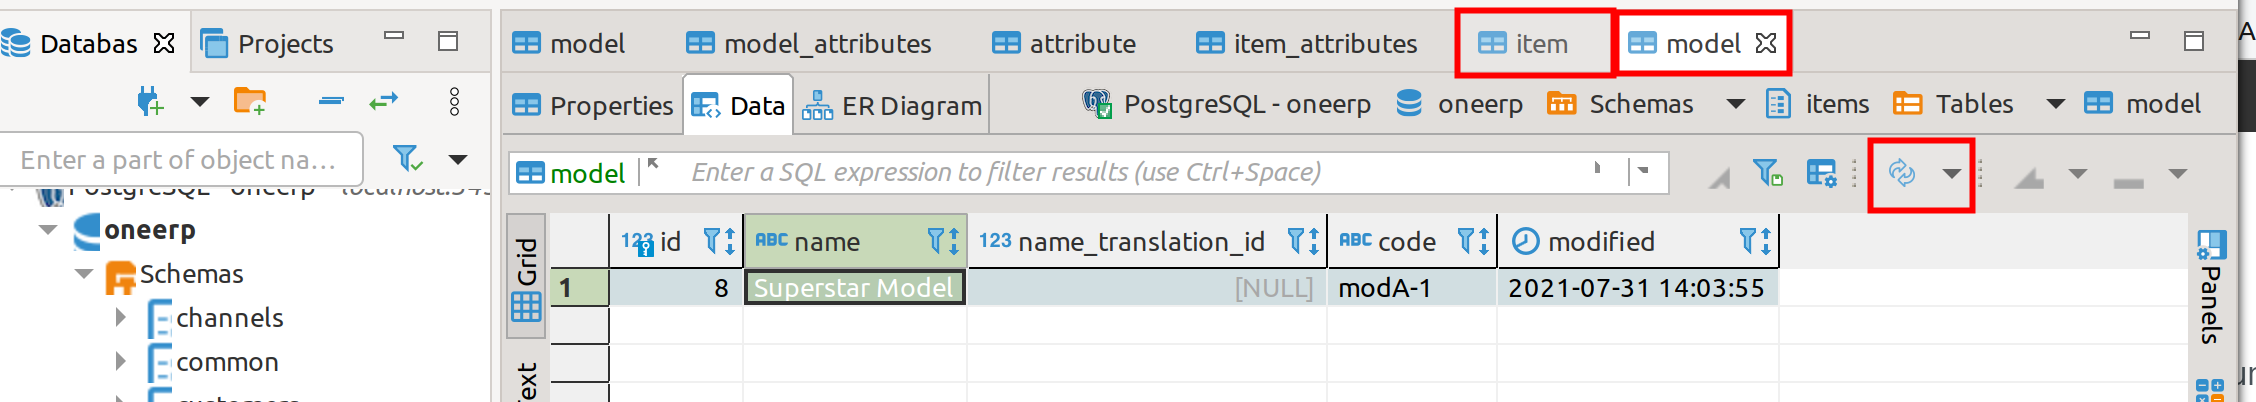Click the object name search field
2256x402 pixels.
[x=181, y=160]
